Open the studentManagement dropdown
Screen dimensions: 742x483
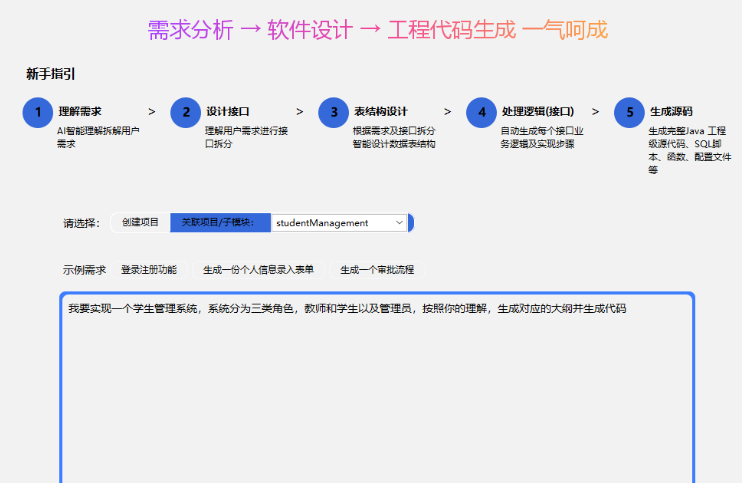(x=338, y=223)
